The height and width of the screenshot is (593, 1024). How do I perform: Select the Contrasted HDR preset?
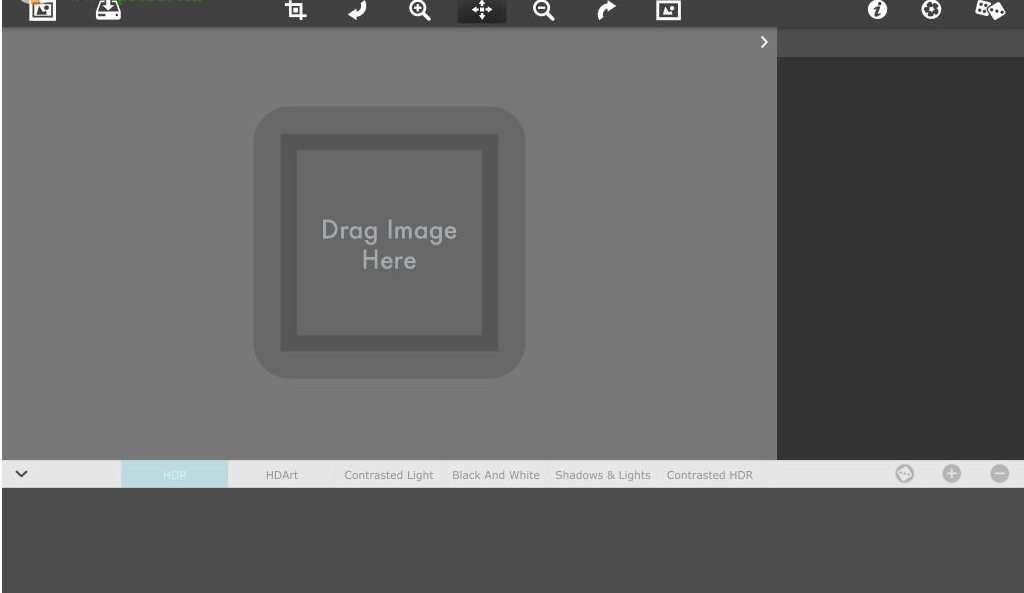(x=709, y=475)
